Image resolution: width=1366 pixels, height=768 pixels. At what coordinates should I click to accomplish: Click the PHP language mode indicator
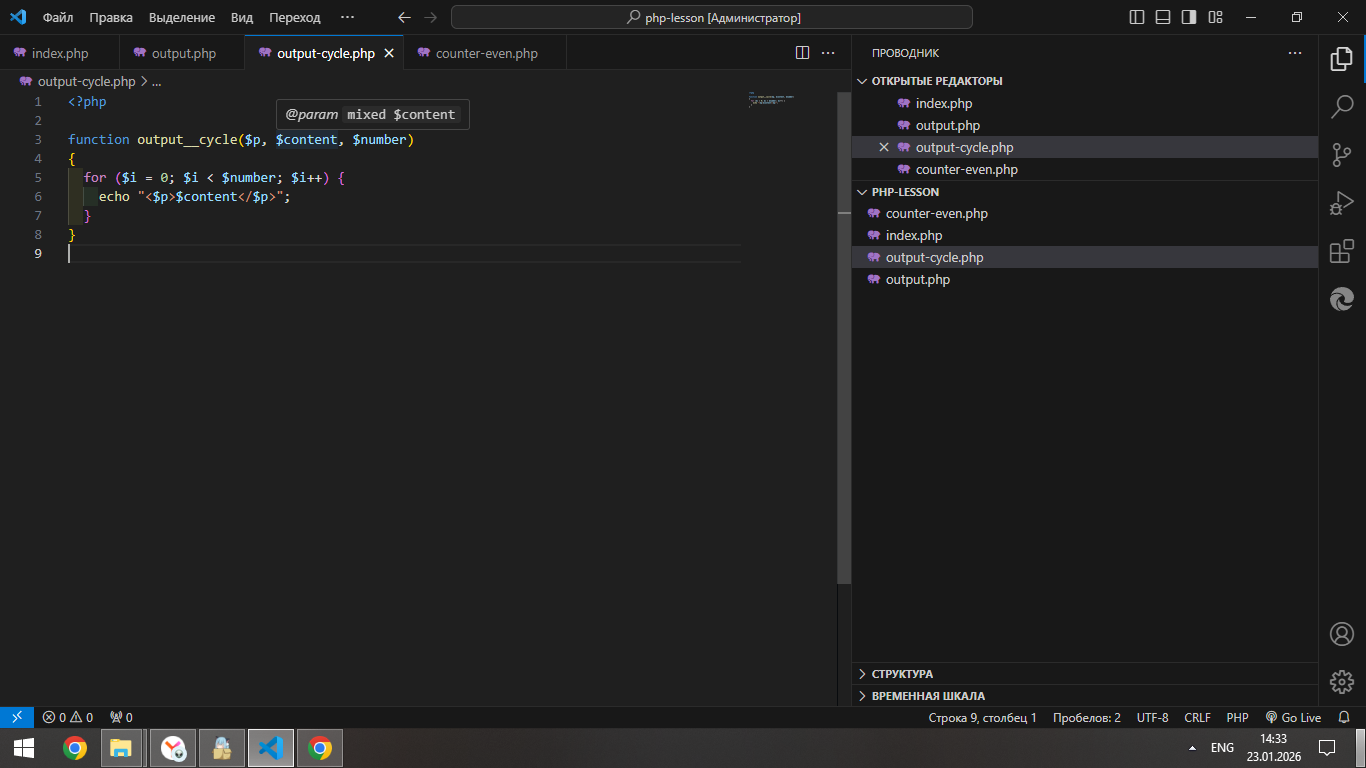pos(1237,717)
